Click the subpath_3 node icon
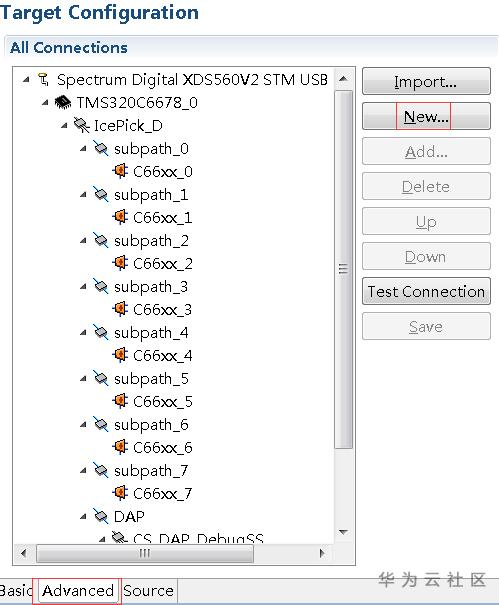Screen dimensions: 499x605 (x=101, y=286)
